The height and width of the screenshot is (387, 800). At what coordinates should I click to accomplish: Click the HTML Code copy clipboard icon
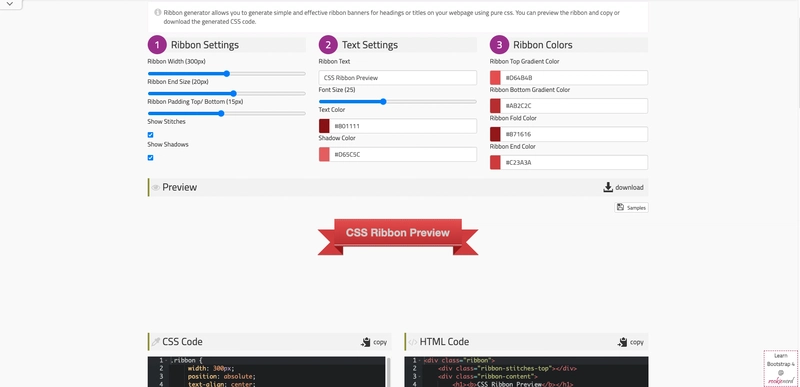[x=622, y=342]
